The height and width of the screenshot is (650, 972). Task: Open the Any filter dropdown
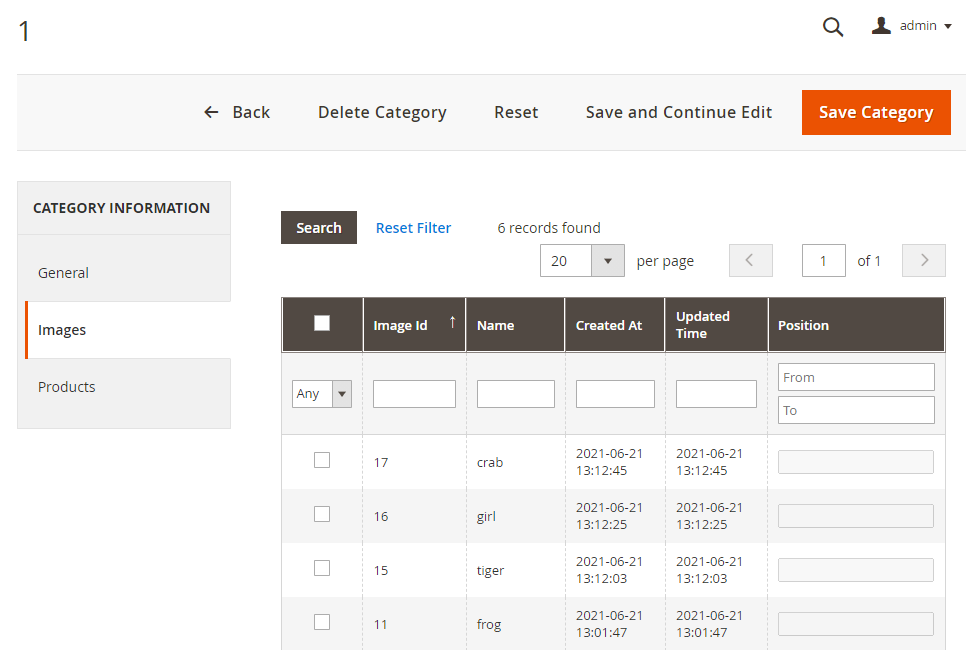322,394
